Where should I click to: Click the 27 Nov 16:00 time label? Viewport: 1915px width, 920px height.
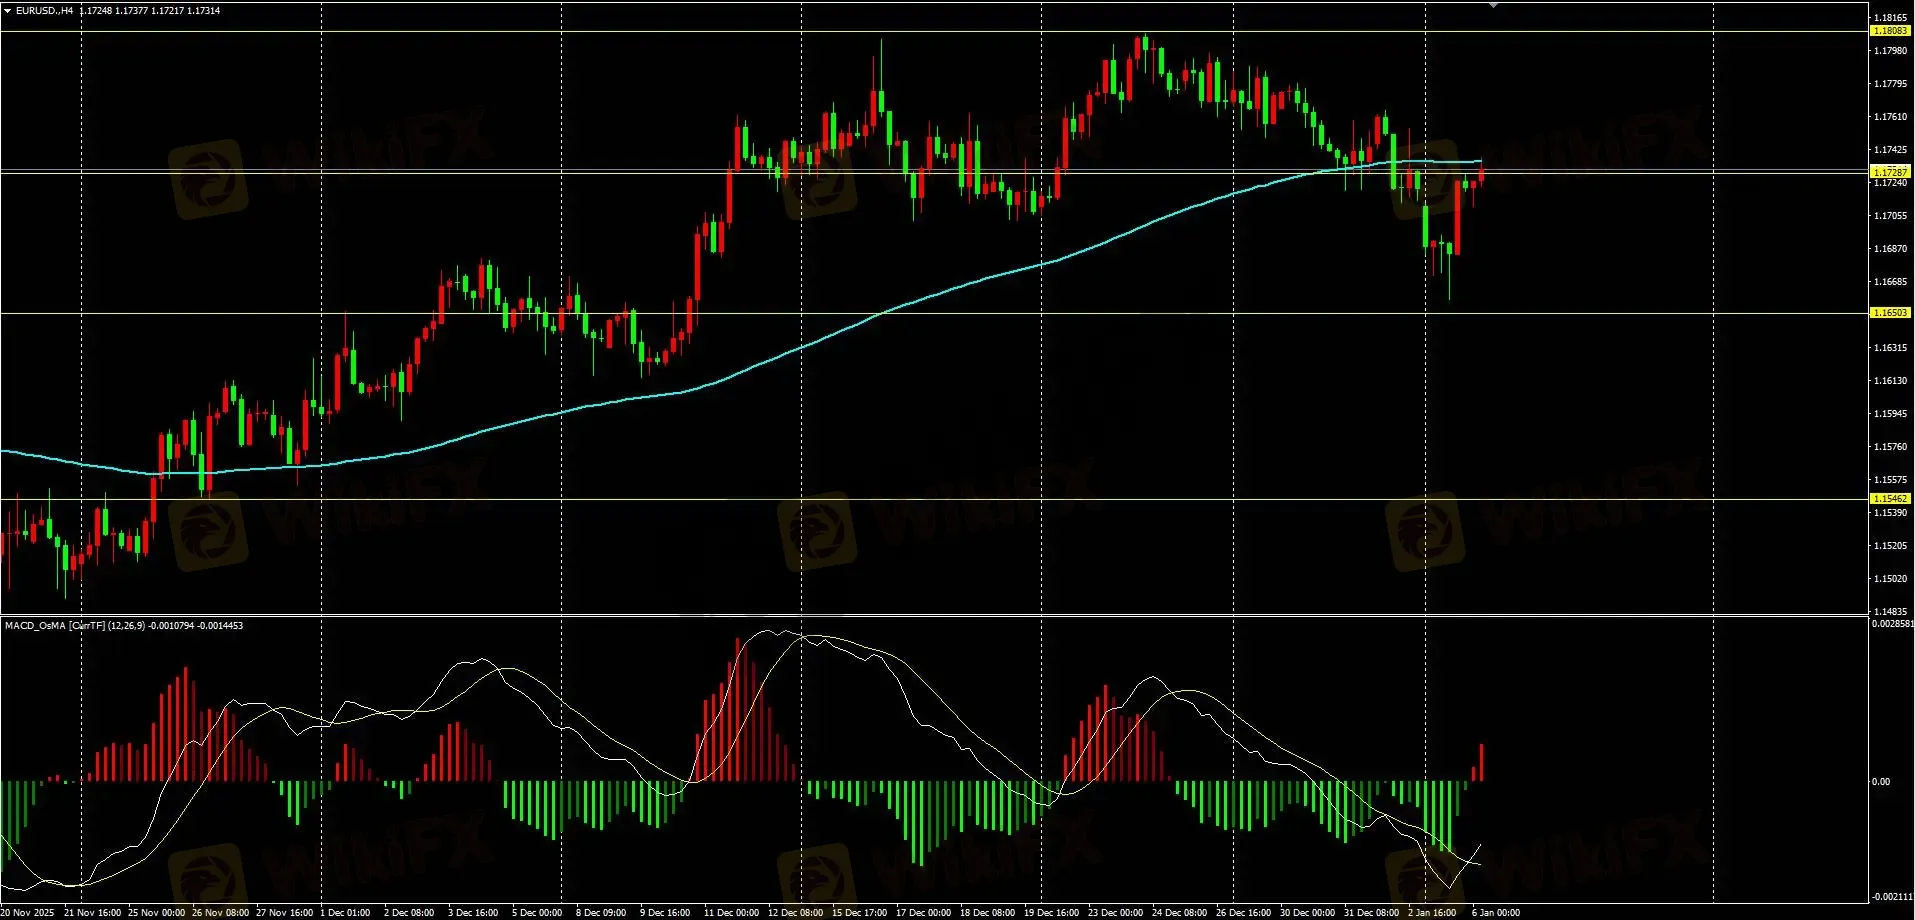(284, 913)
